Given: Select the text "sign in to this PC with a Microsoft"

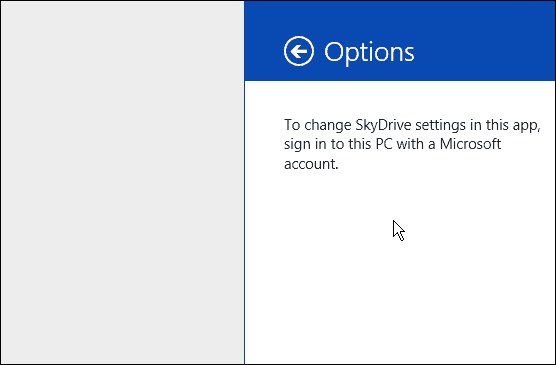Looking at the screenshot, I should point(393,144).
